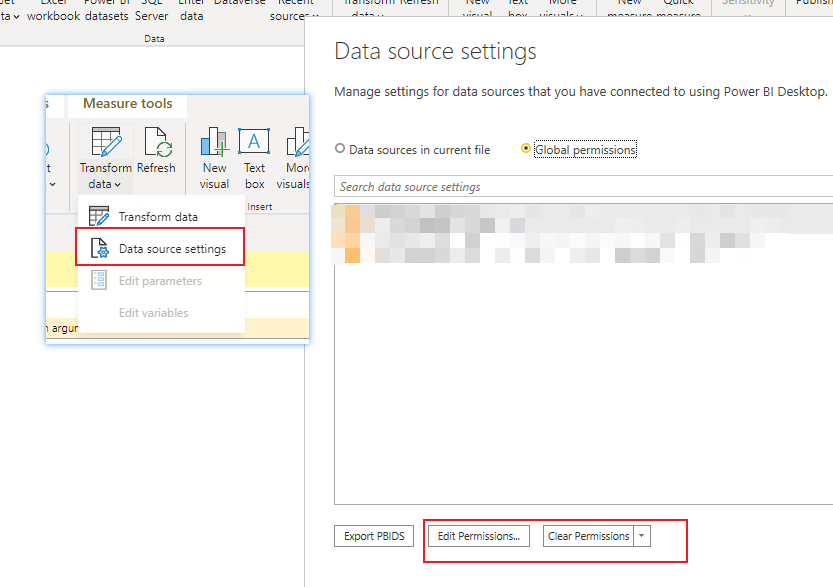Image resolution: width=833 pixels, height=587 pixels.
Task: Click the Transform data ribbon icon
Action: click(106, 142)
